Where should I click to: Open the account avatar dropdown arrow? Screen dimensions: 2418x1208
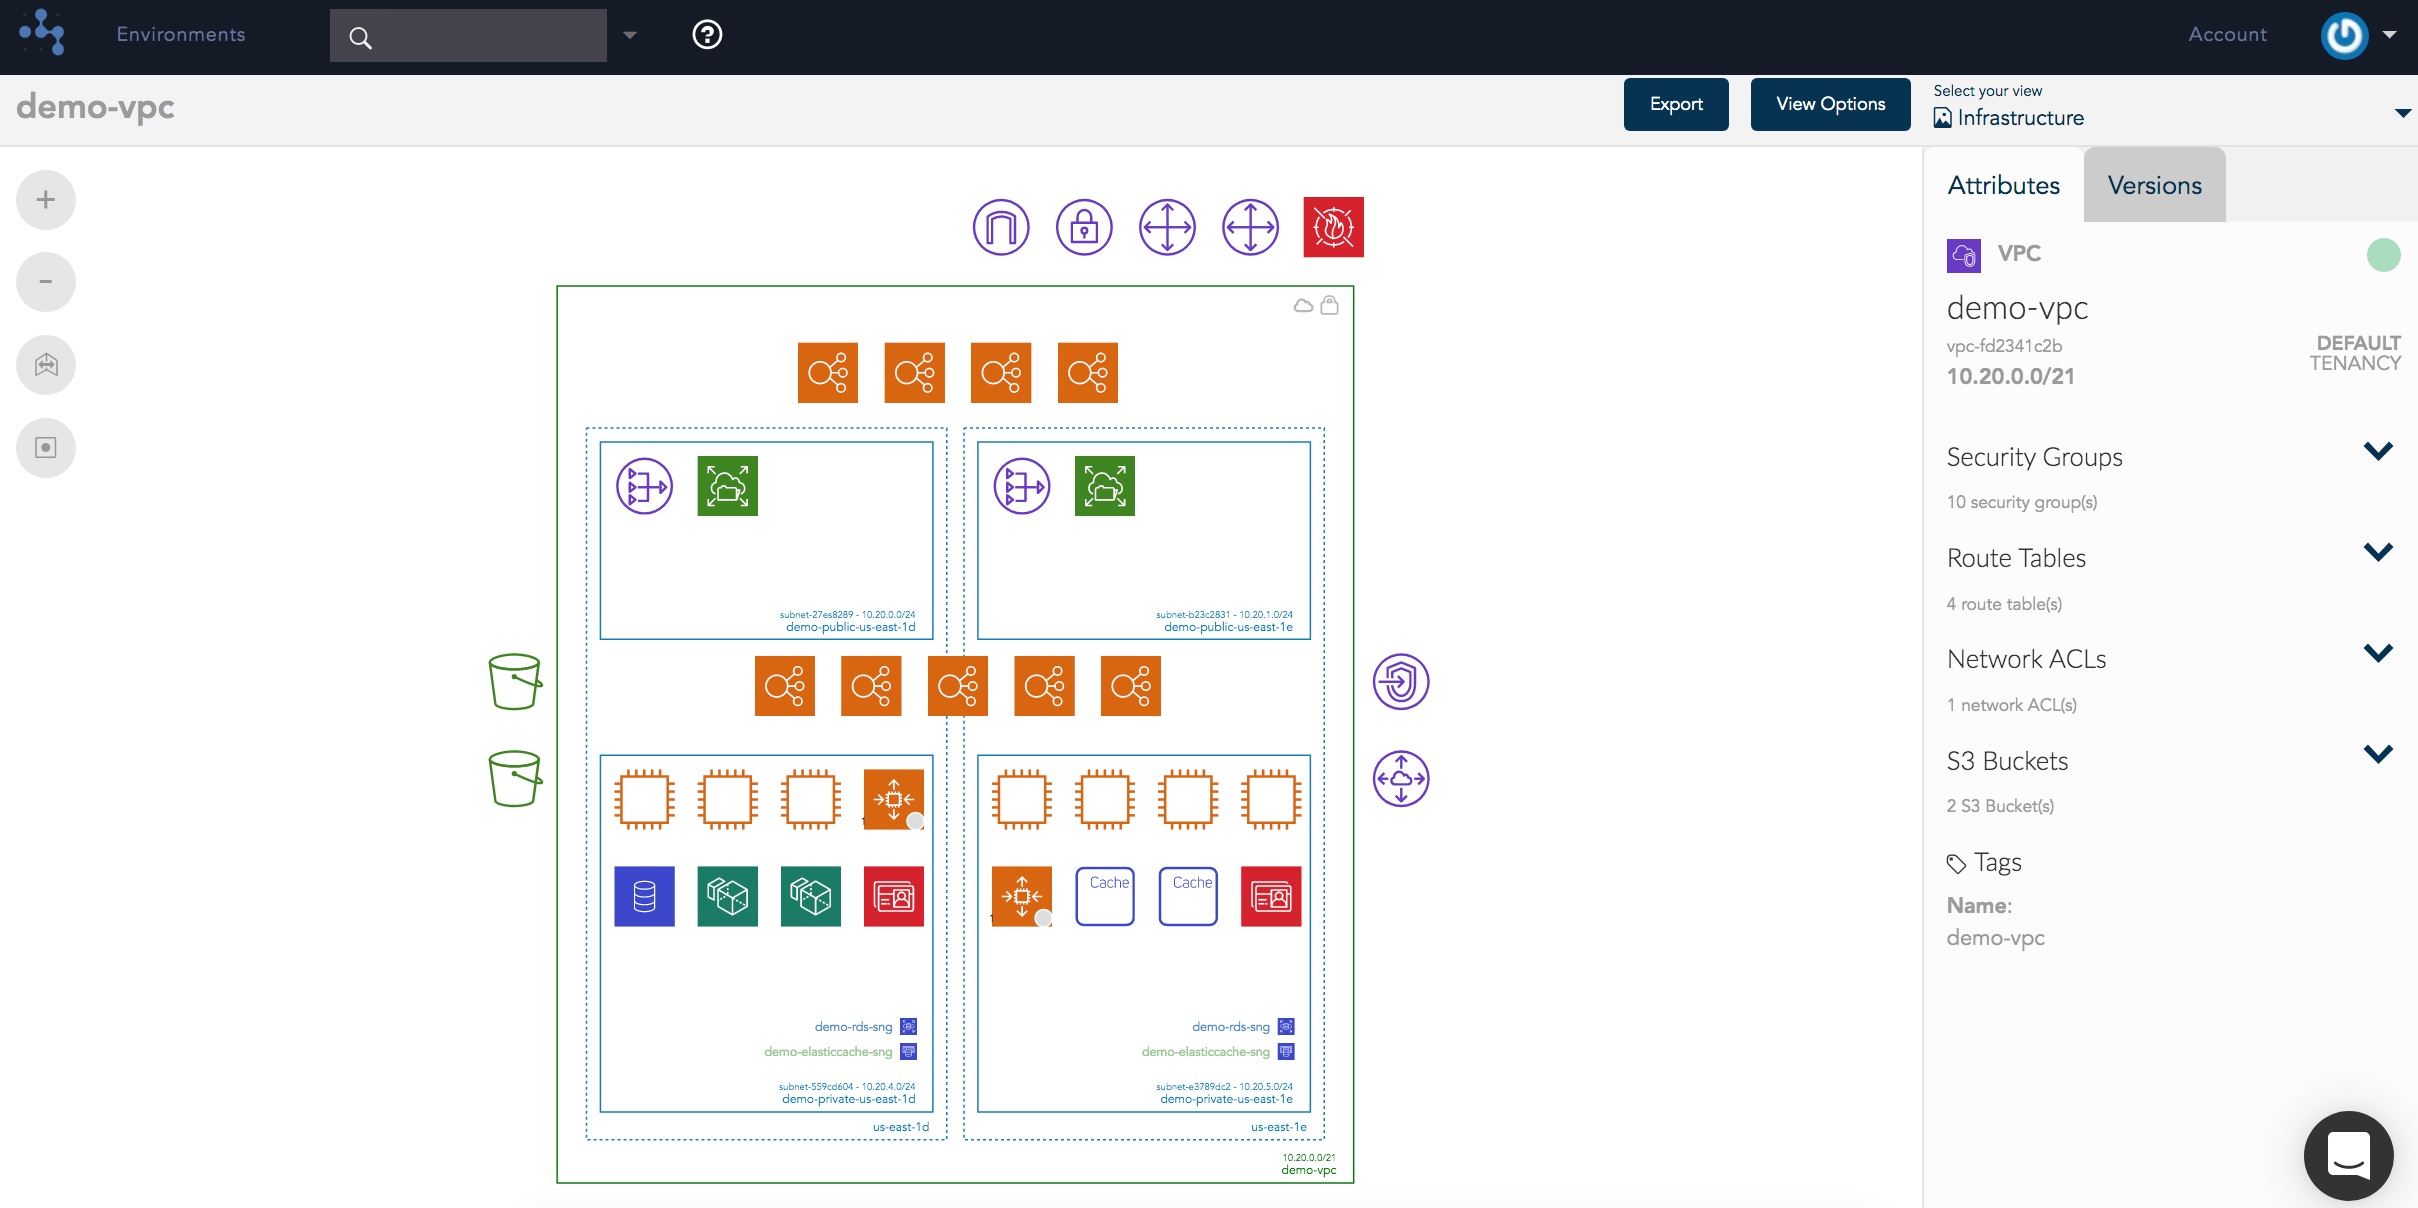point(2390,35)
